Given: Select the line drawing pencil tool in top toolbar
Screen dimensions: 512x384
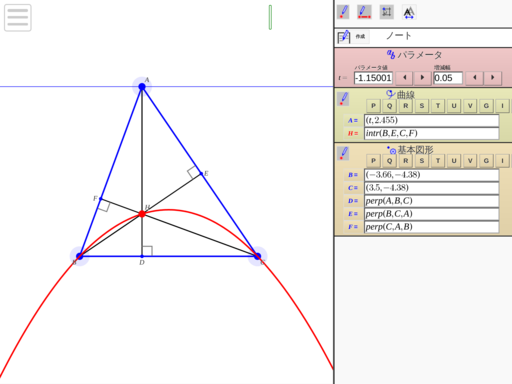Looking at the screenshot, I should click(x=364, y=12).
